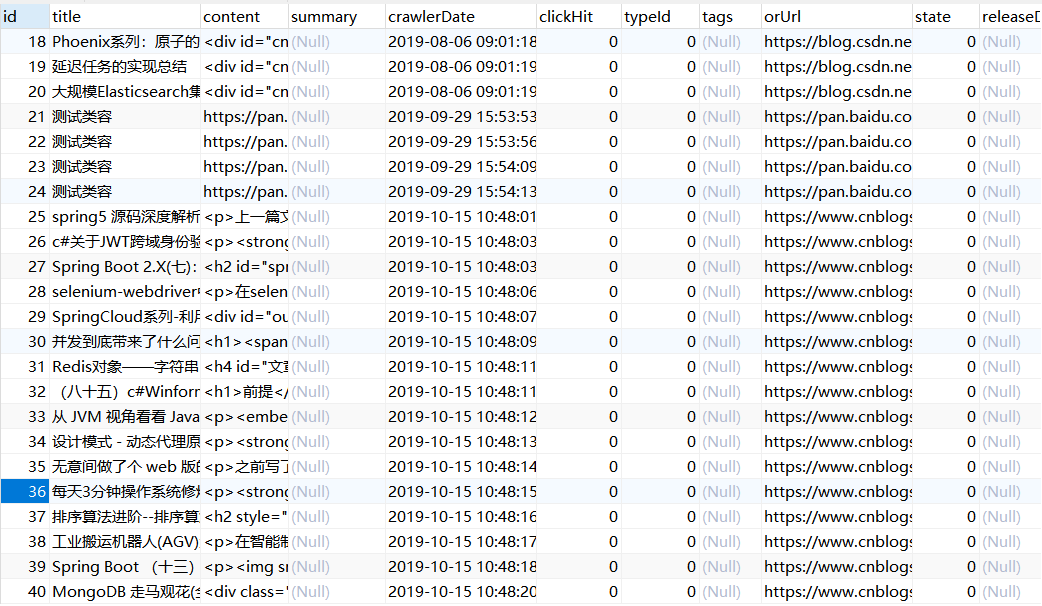Image resolution: width=1042 pixels, height=606 pixels.
Task: Select title 'selenium-webdriver'
Action: click(x=125, y=292)
